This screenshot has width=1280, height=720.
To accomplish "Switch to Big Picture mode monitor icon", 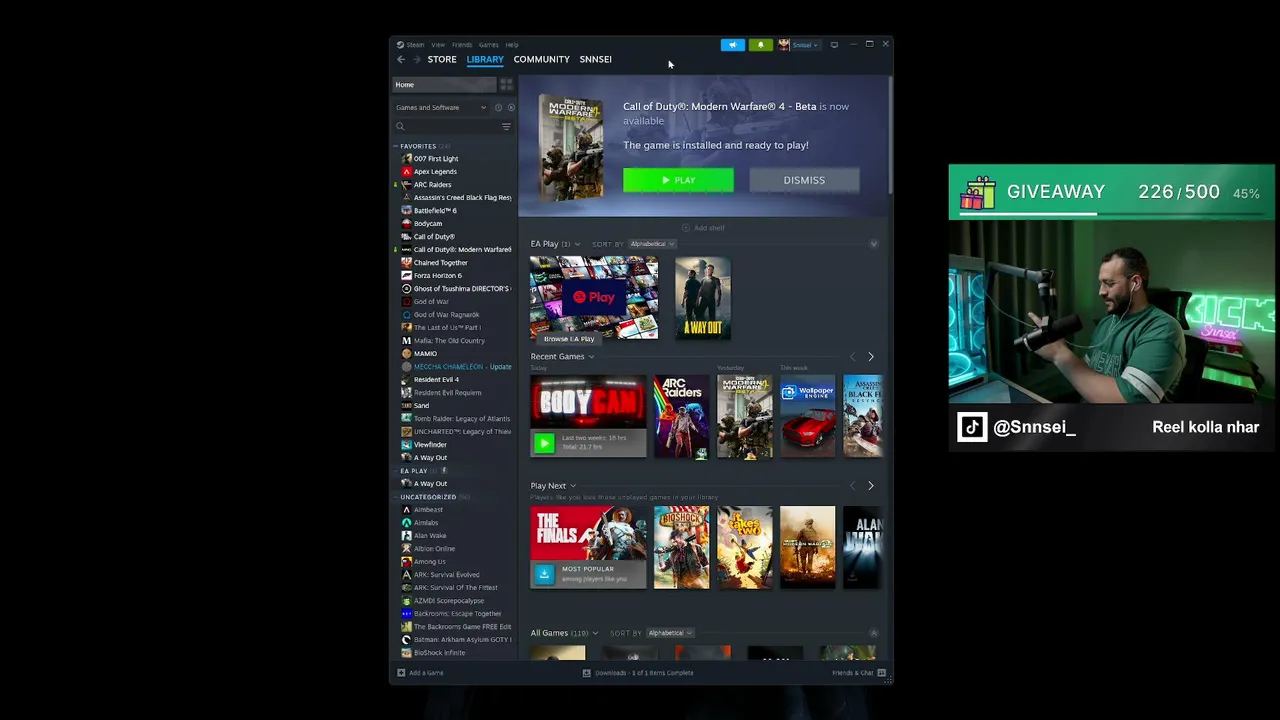I will 834,45.
